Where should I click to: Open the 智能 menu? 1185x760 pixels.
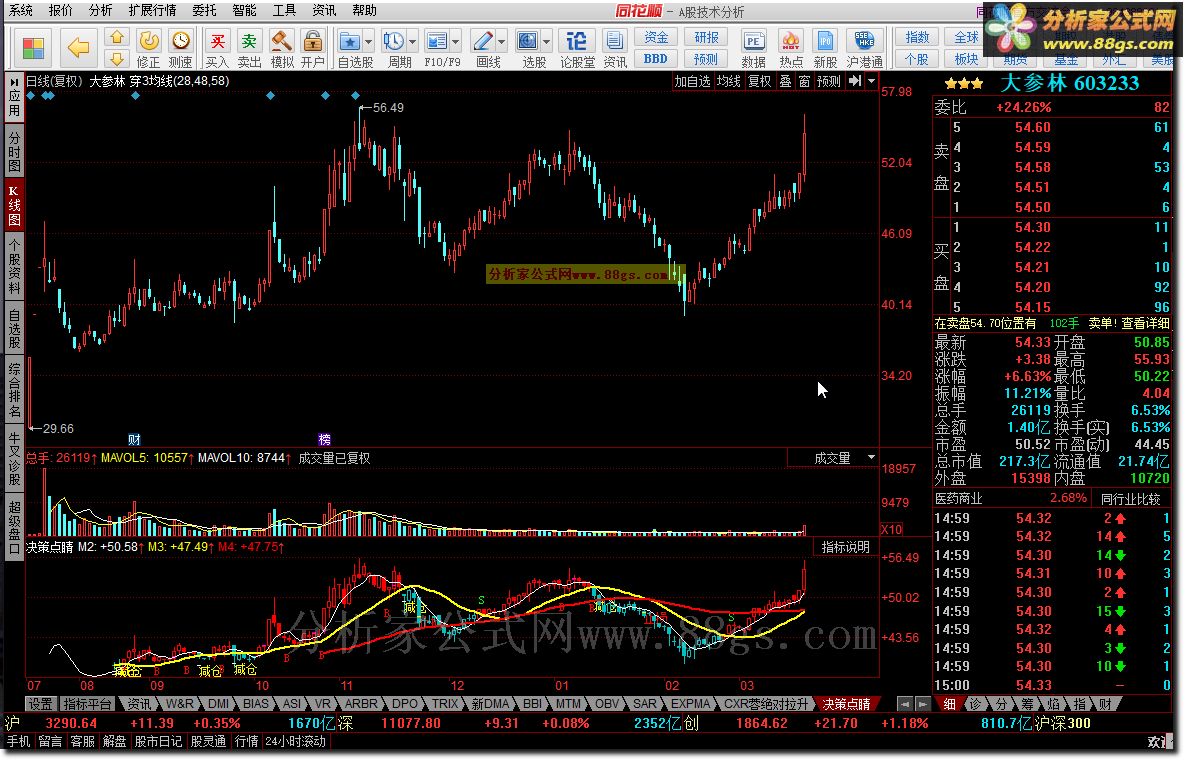245,11
